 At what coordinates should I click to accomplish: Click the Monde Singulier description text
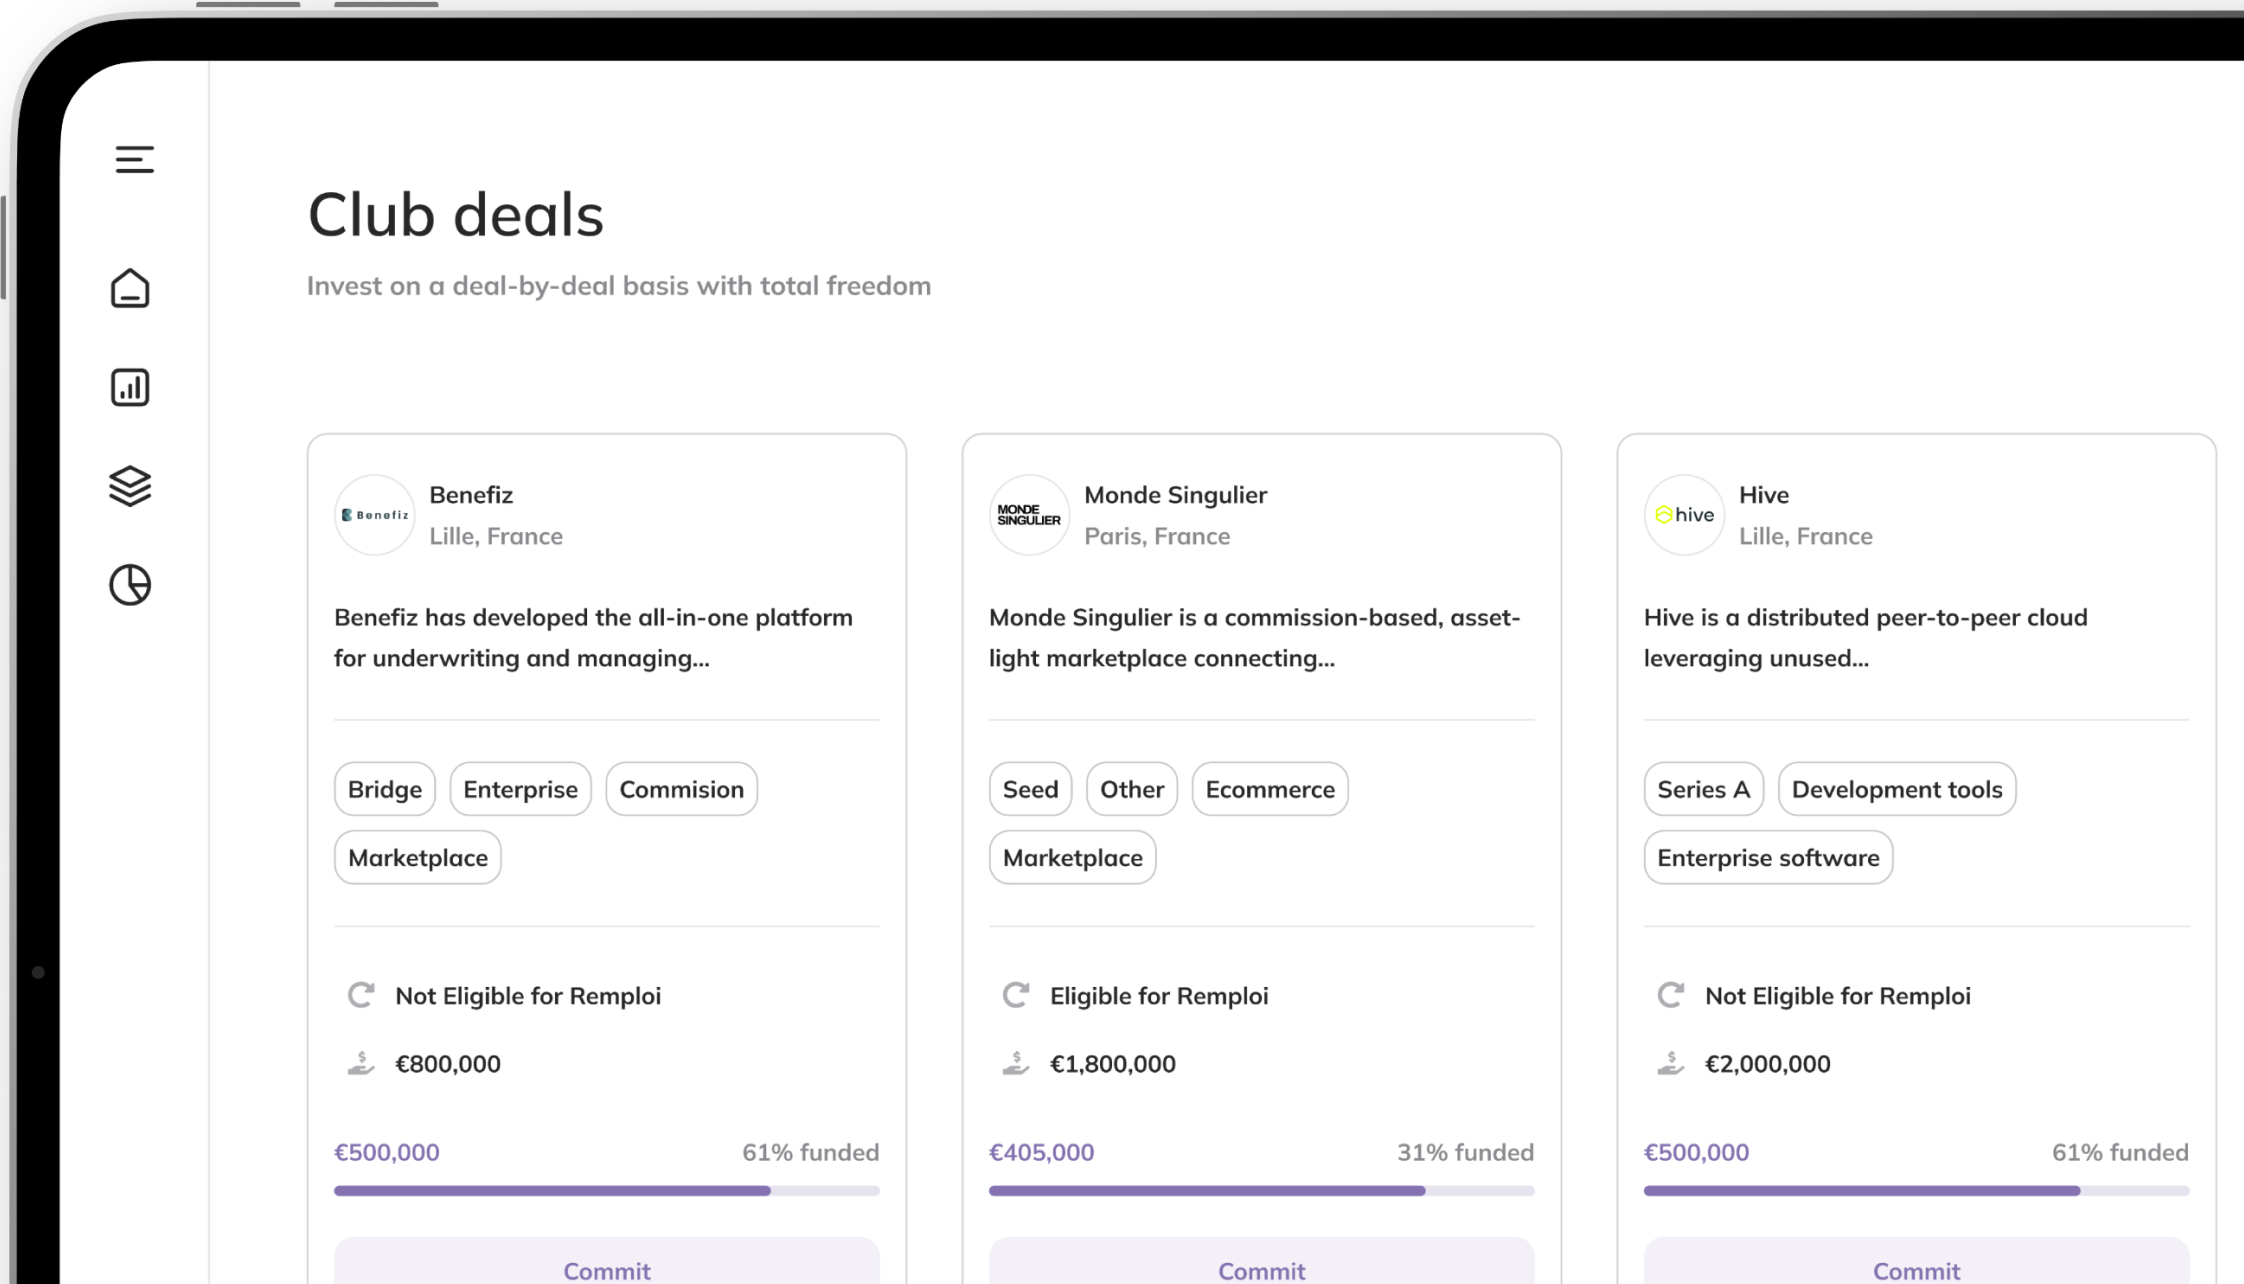coord(1255,638)
